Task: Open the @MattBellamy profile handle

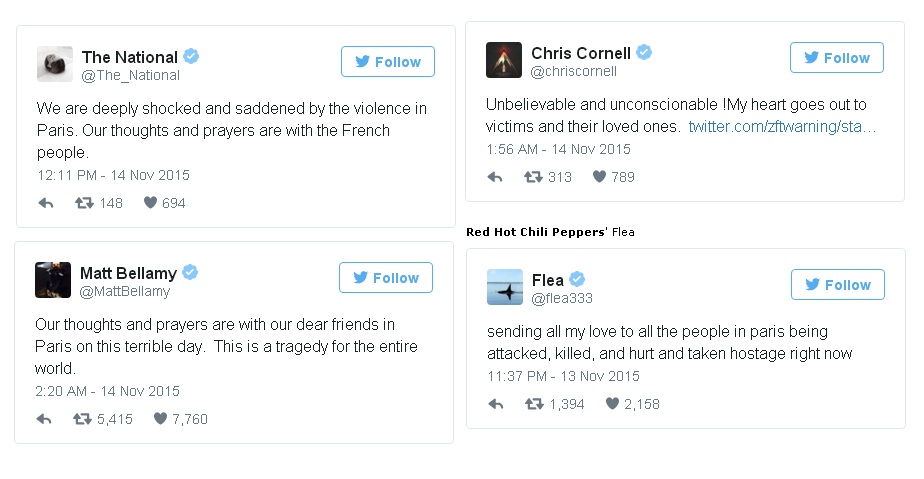Action: pyautogui.click(x=125, y=292)
